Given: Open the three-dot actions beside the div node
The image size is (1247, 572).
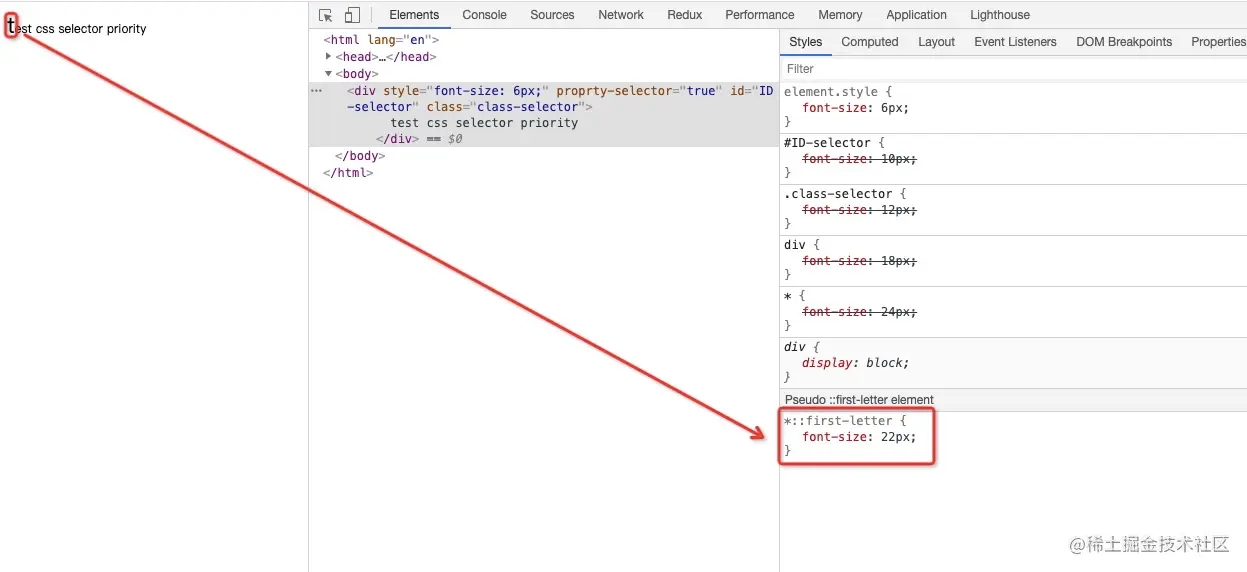Looking at the screenshot, I should [317, 91].
